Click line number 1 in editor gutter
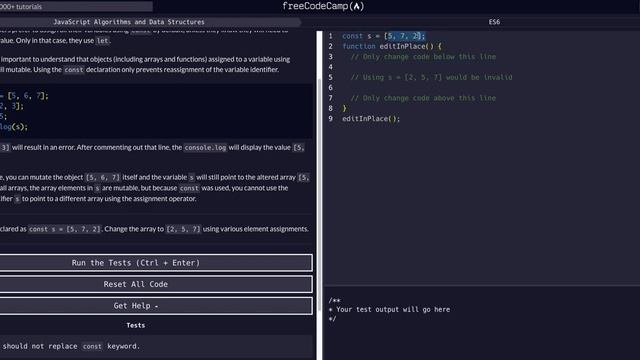 (x=331, y=36)
